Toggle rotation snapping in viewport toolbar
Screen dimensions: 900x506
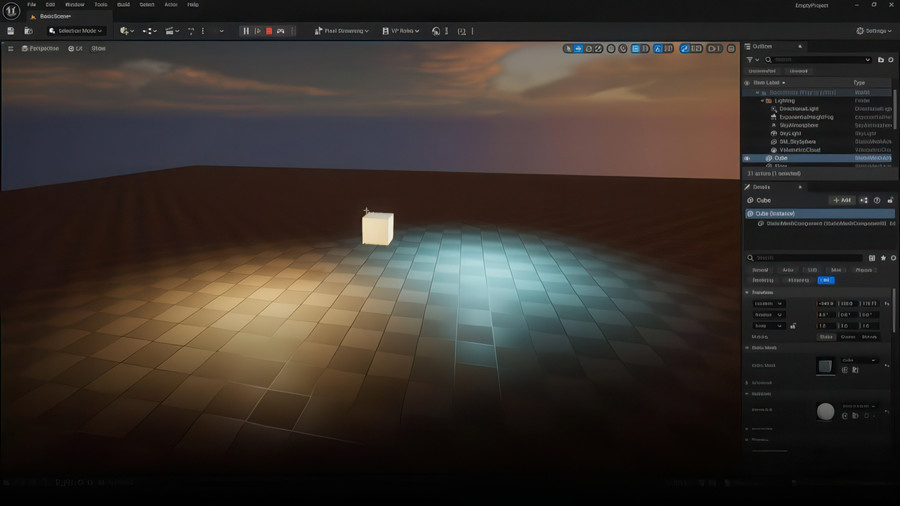658,49
